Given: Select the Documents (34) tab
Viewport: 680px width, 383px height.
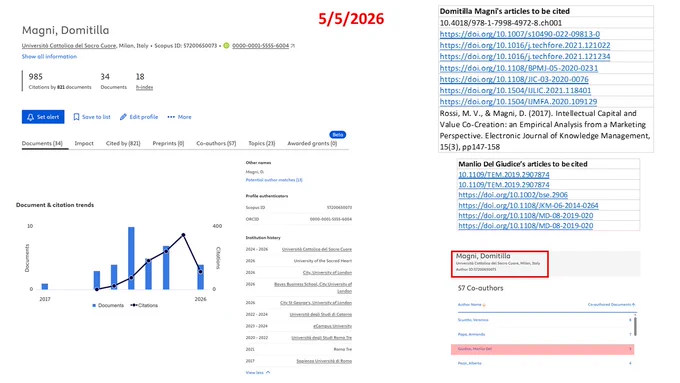Looking at the screenshot, I should click(42, 143).
